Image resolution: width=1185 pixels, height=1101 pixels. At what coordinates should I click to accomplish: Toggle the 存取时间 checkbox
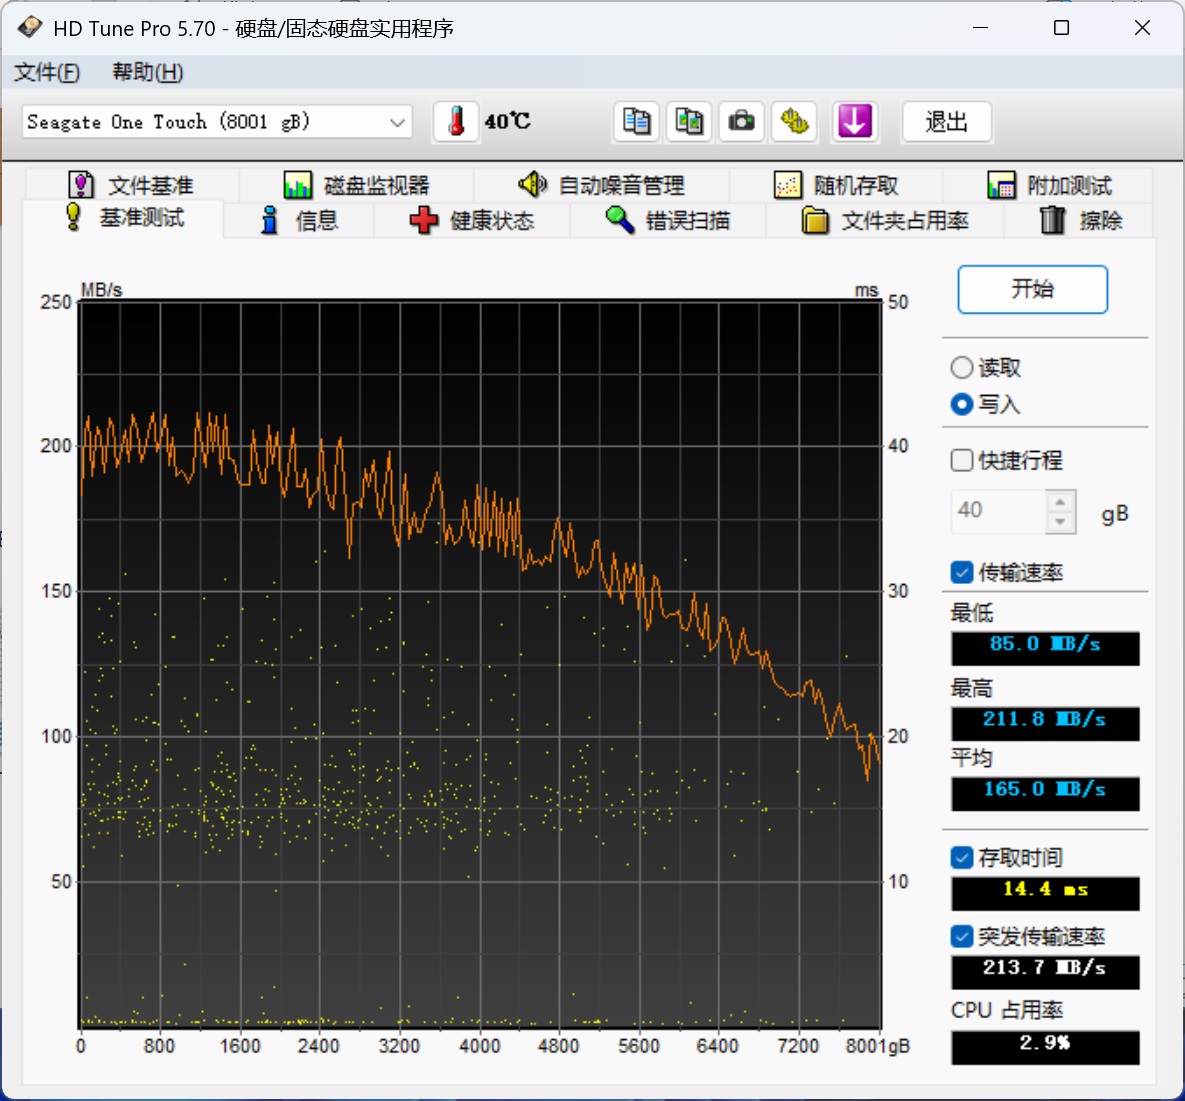[961, 858]
